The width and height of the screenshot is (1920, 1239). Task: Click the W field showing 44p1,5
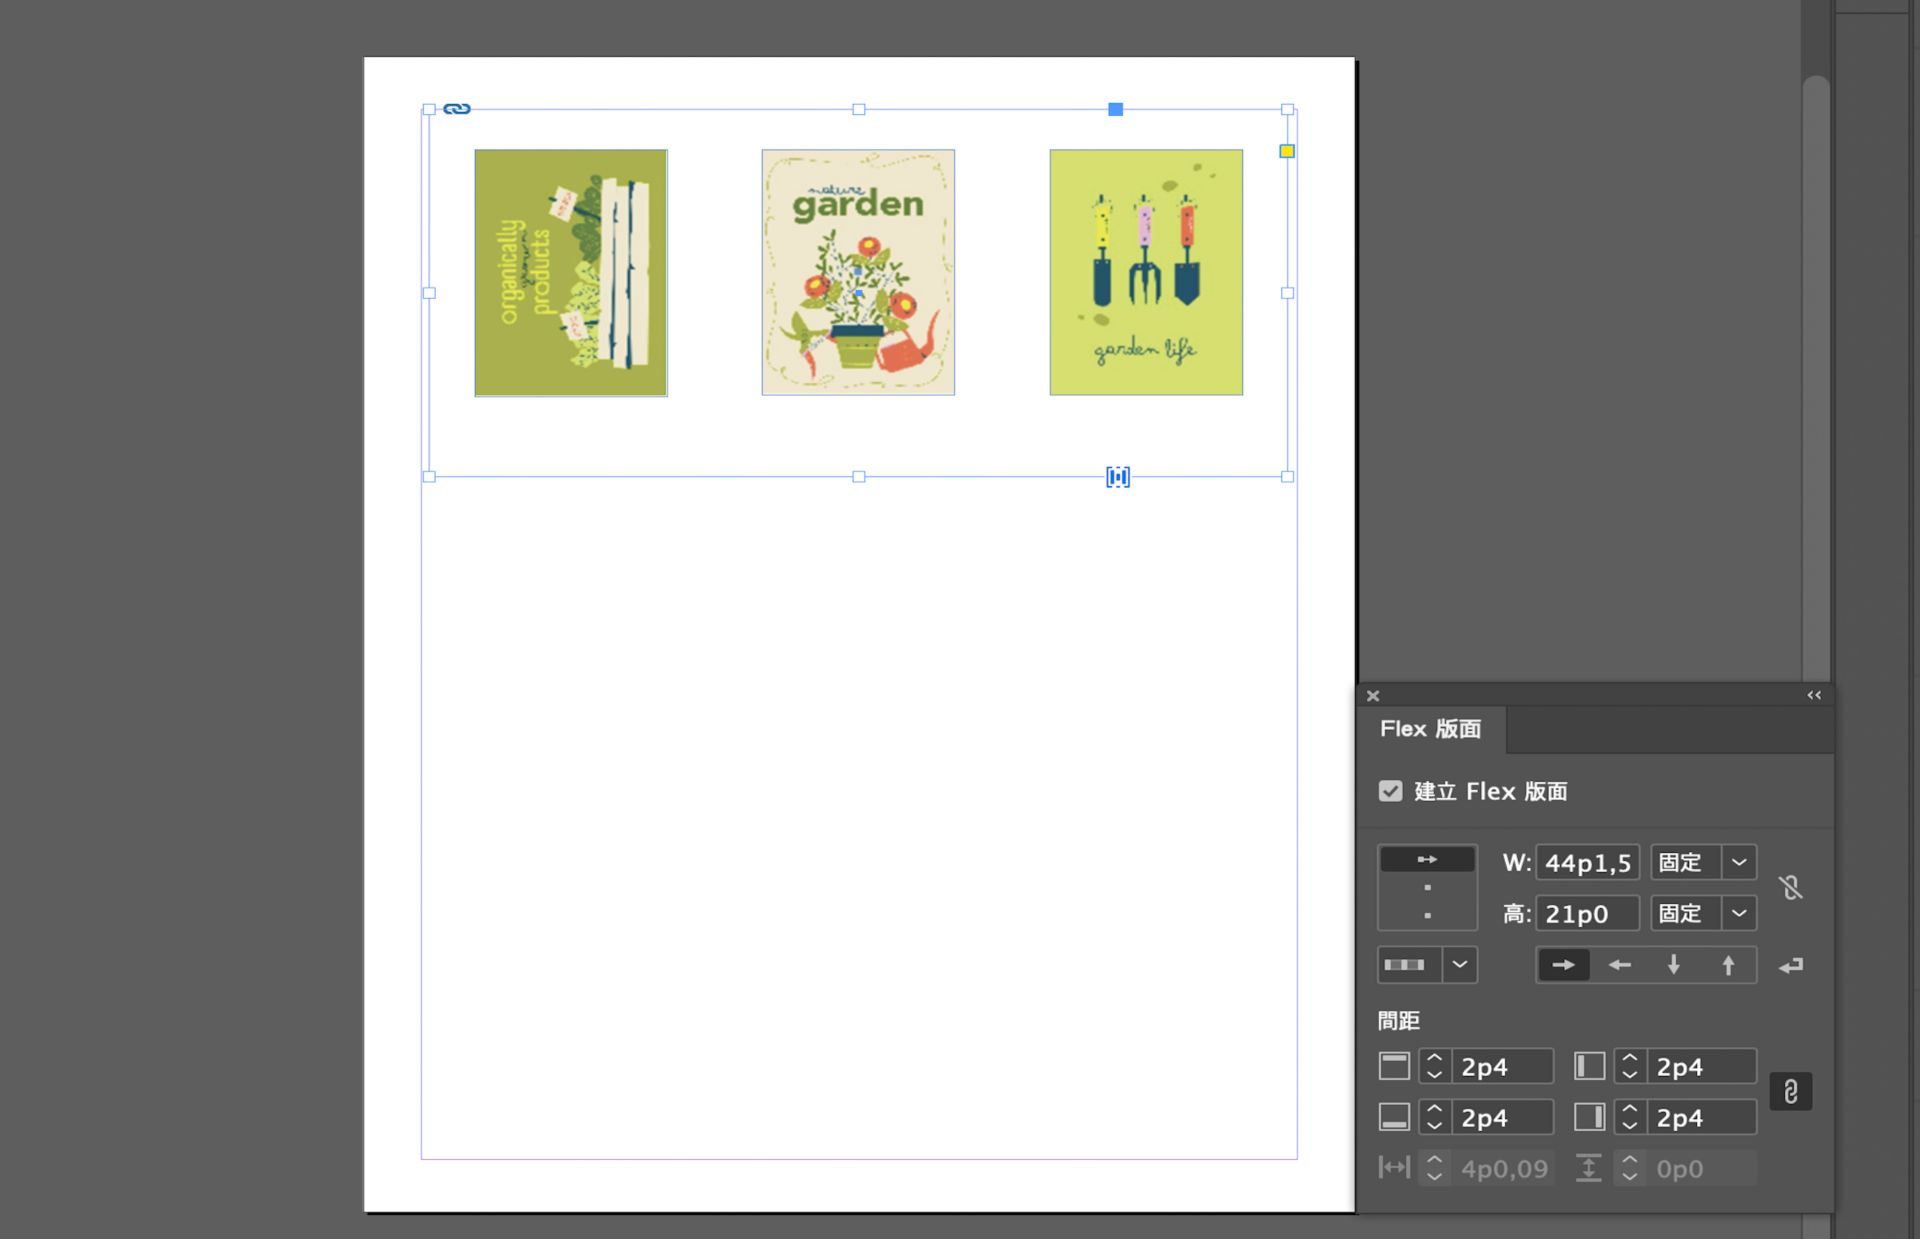1587,862
